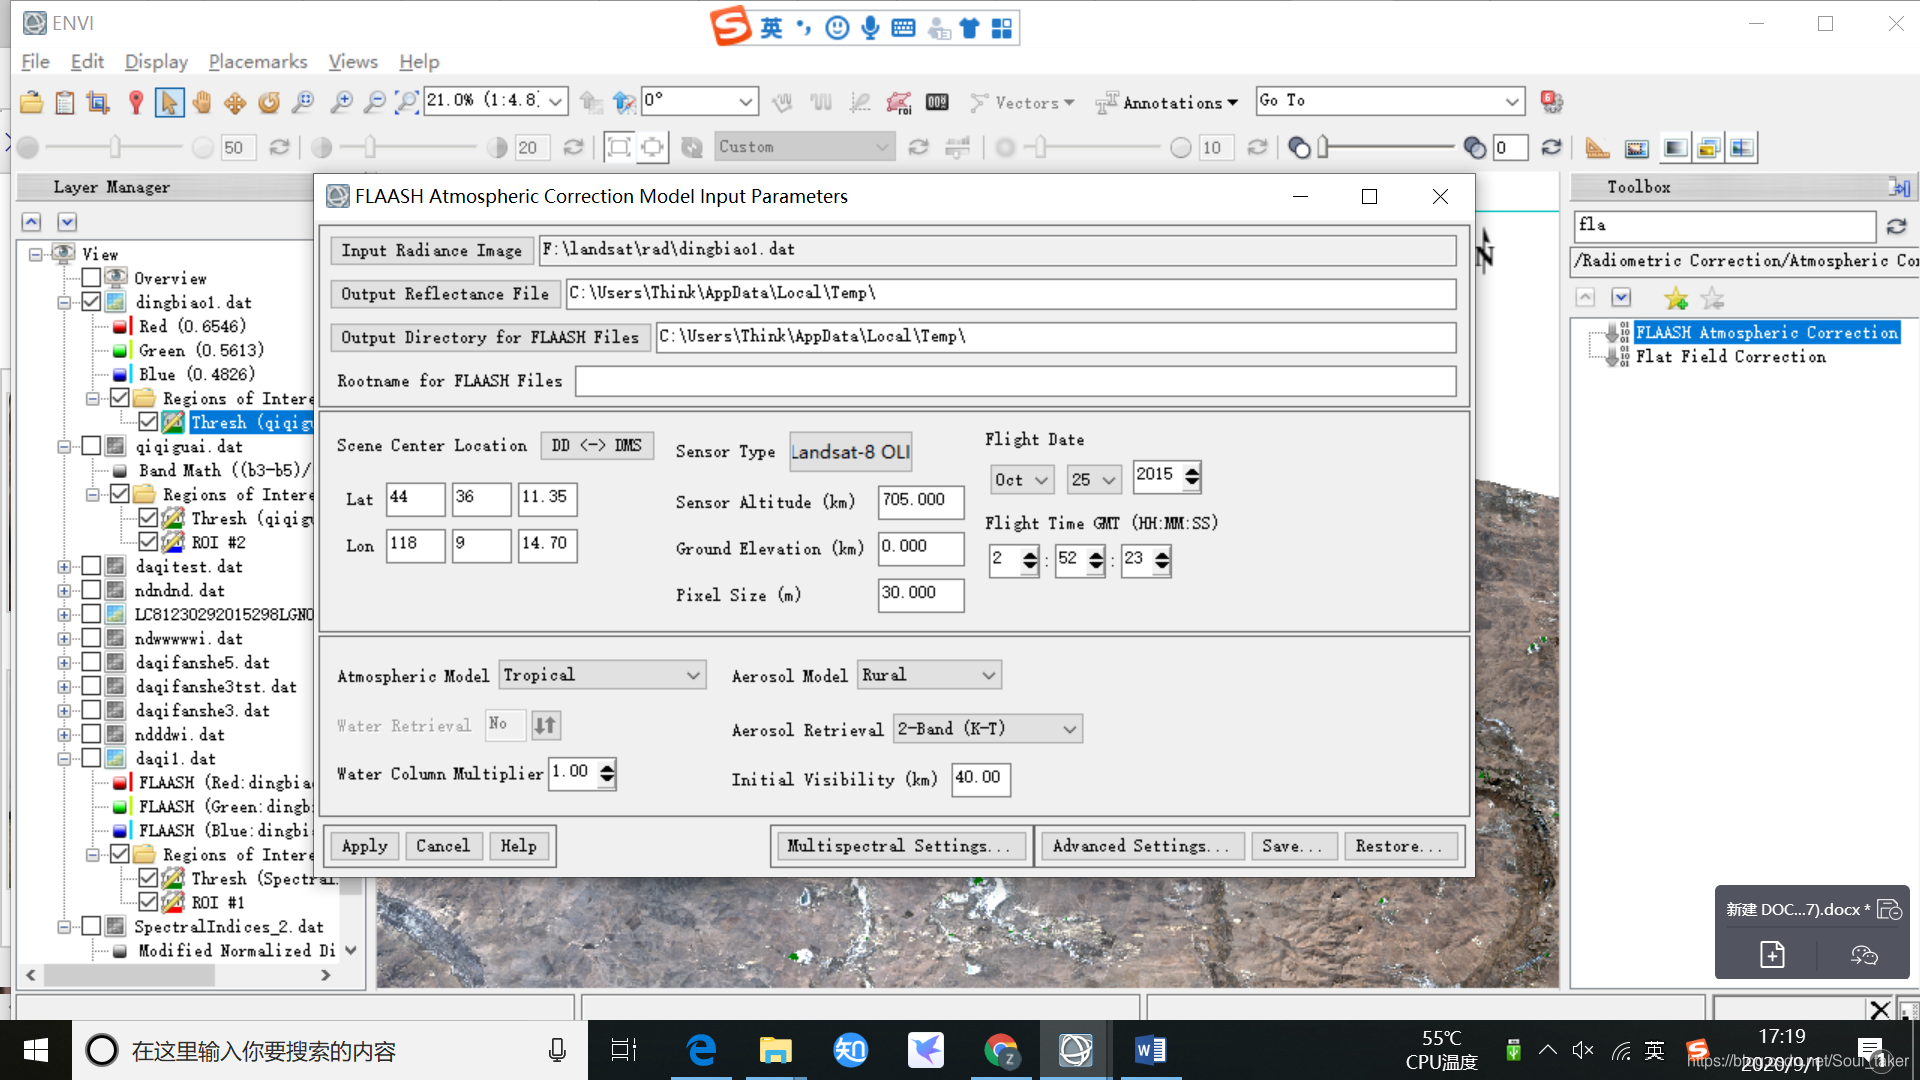Click the contrast slider handle

click(370, 148)
